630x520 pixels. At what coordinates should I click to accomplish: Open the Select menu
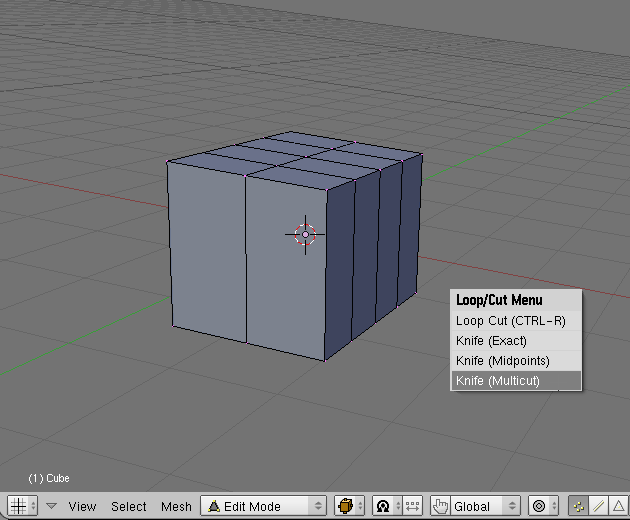(129, 506)
